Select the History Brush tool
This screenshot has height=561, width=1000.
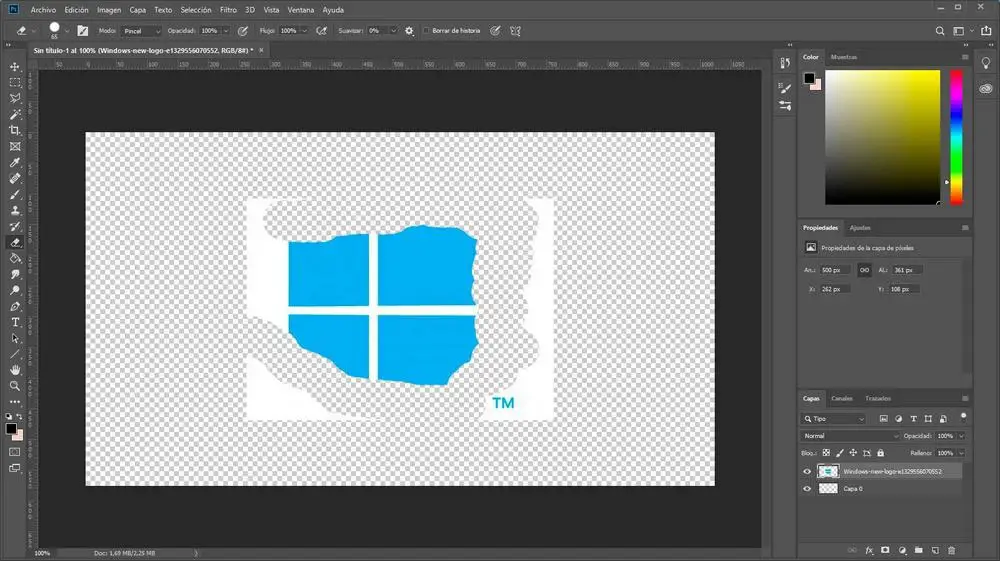point(15,226)
